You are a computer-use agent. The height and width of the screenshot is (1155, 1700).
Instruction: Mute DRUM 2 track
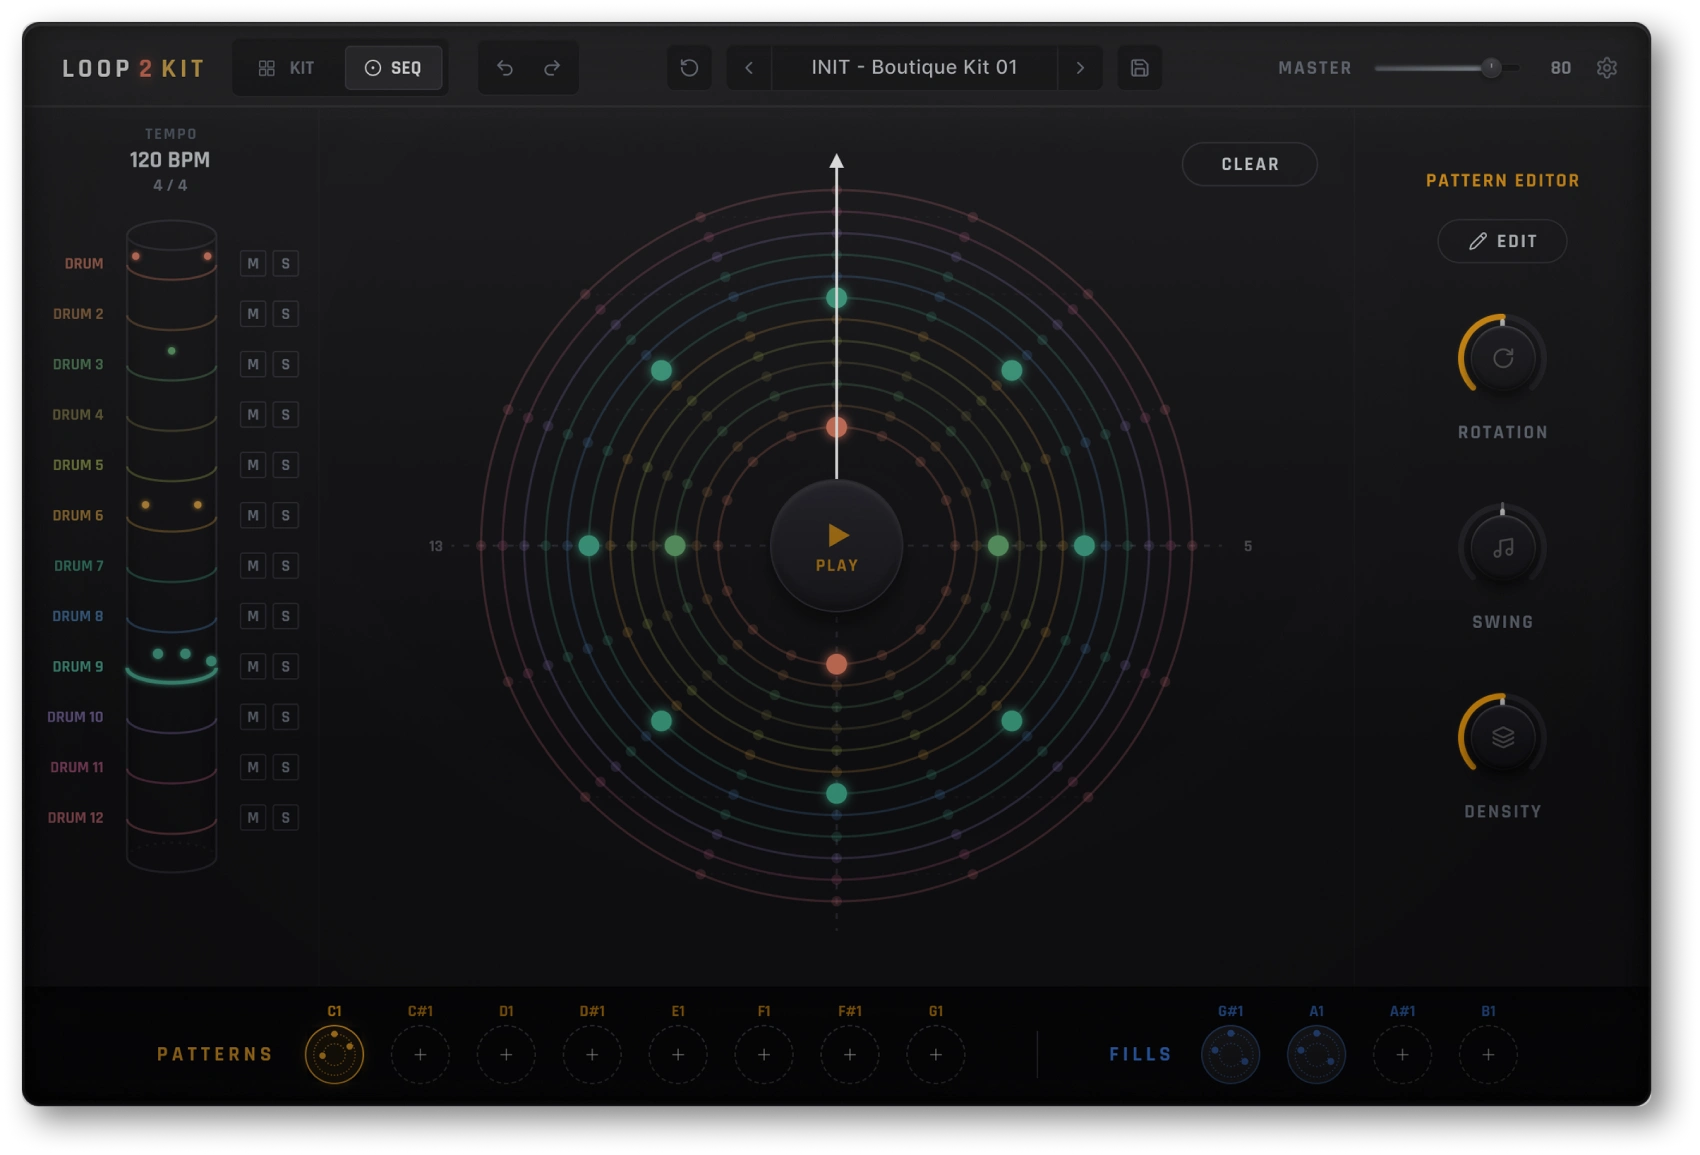[253, 314]
